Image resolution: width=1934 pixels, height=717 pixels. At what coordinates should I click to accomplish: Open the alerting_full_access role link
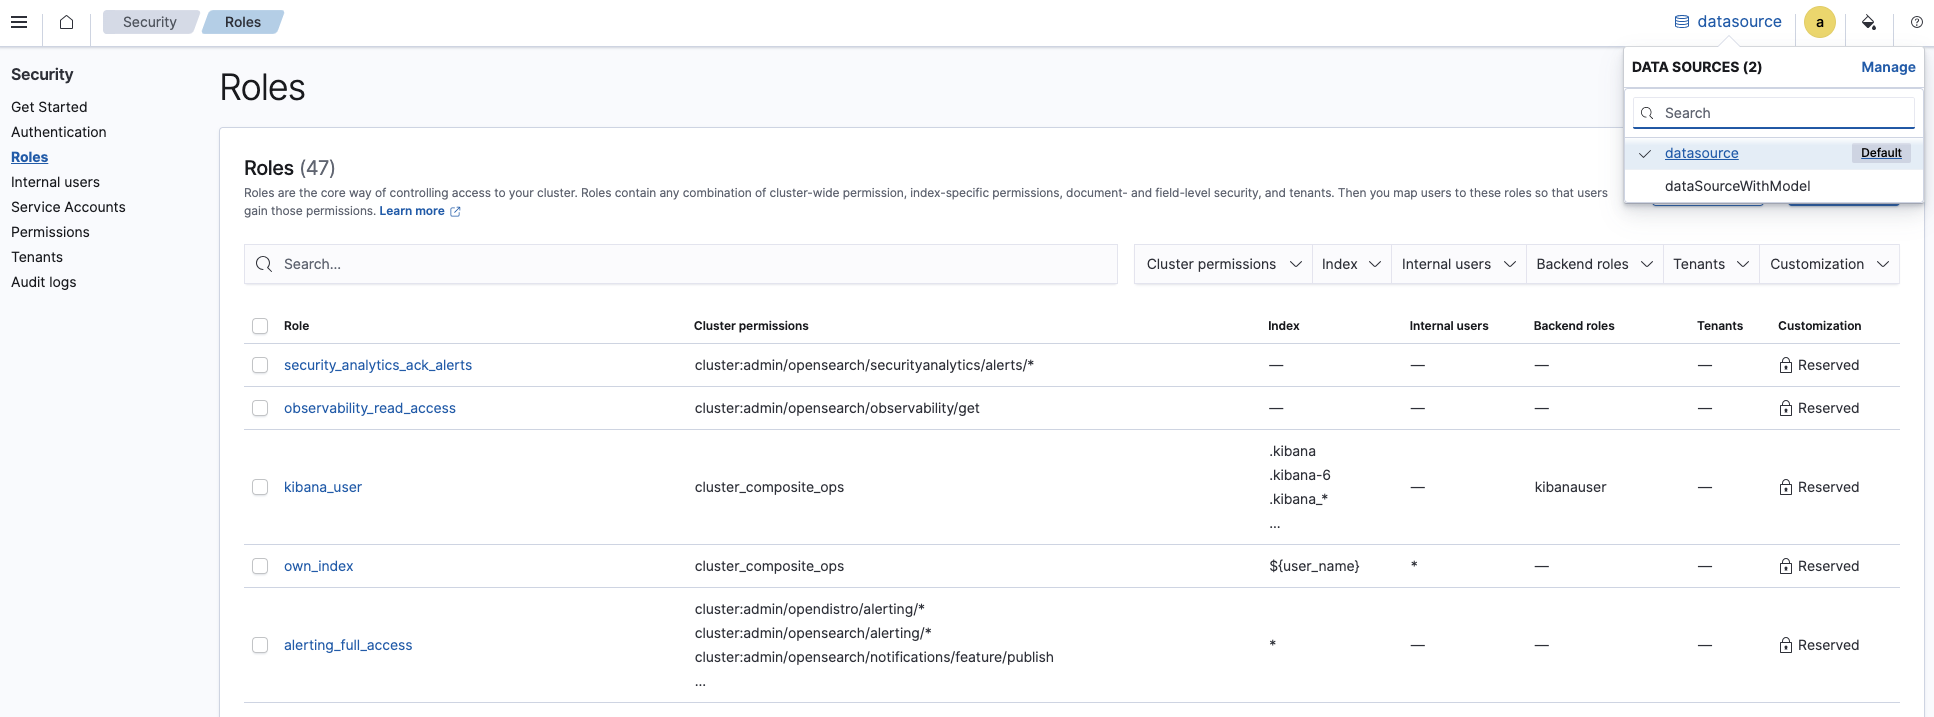348,645
